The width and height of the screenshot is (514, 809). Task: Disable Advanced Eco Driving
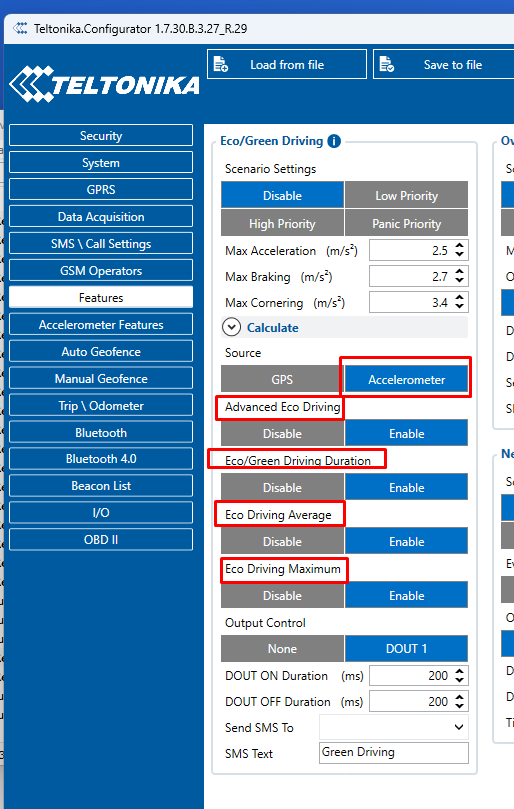pos(282,433)
